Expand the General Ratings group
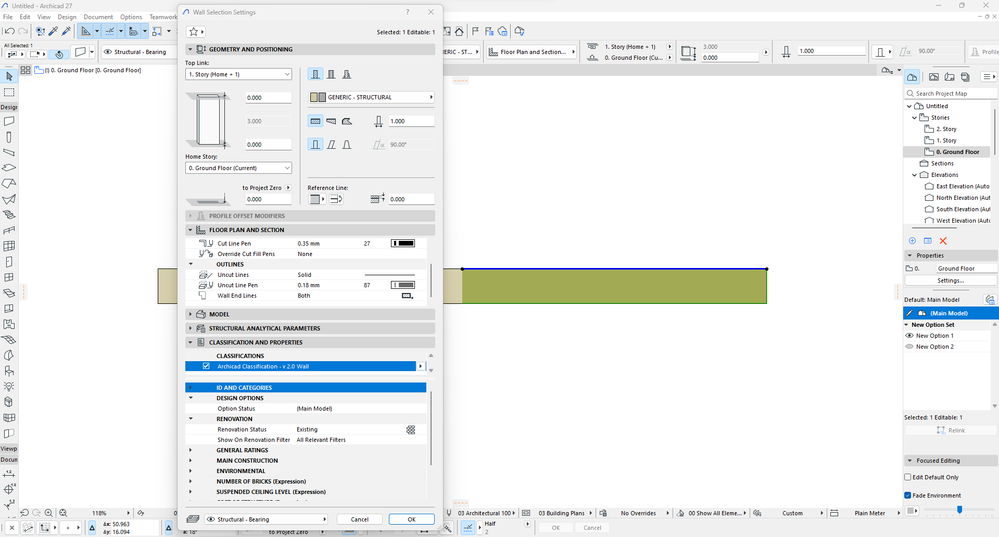 click(190, 450)
